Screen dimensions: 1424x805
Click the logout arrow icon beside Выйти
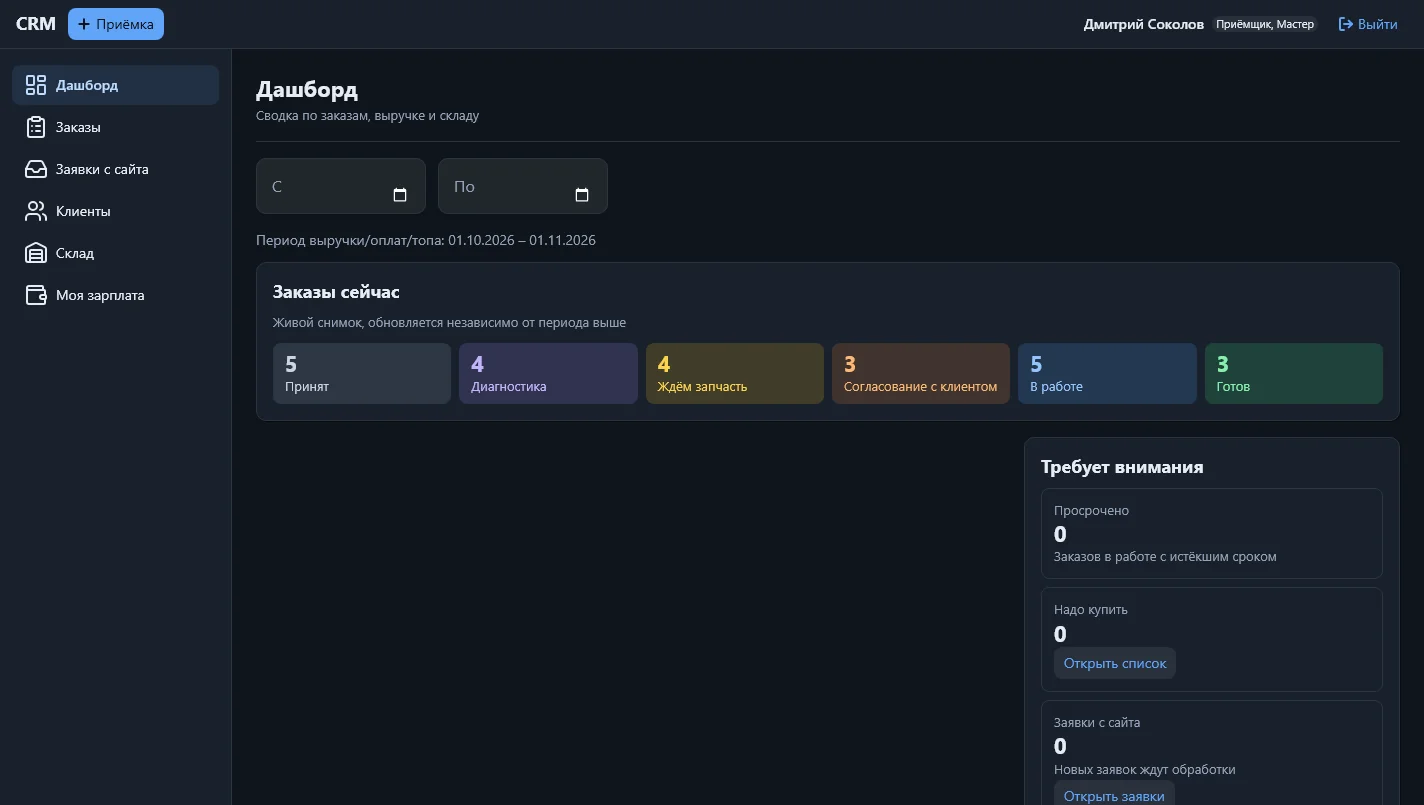(1346, 24)
